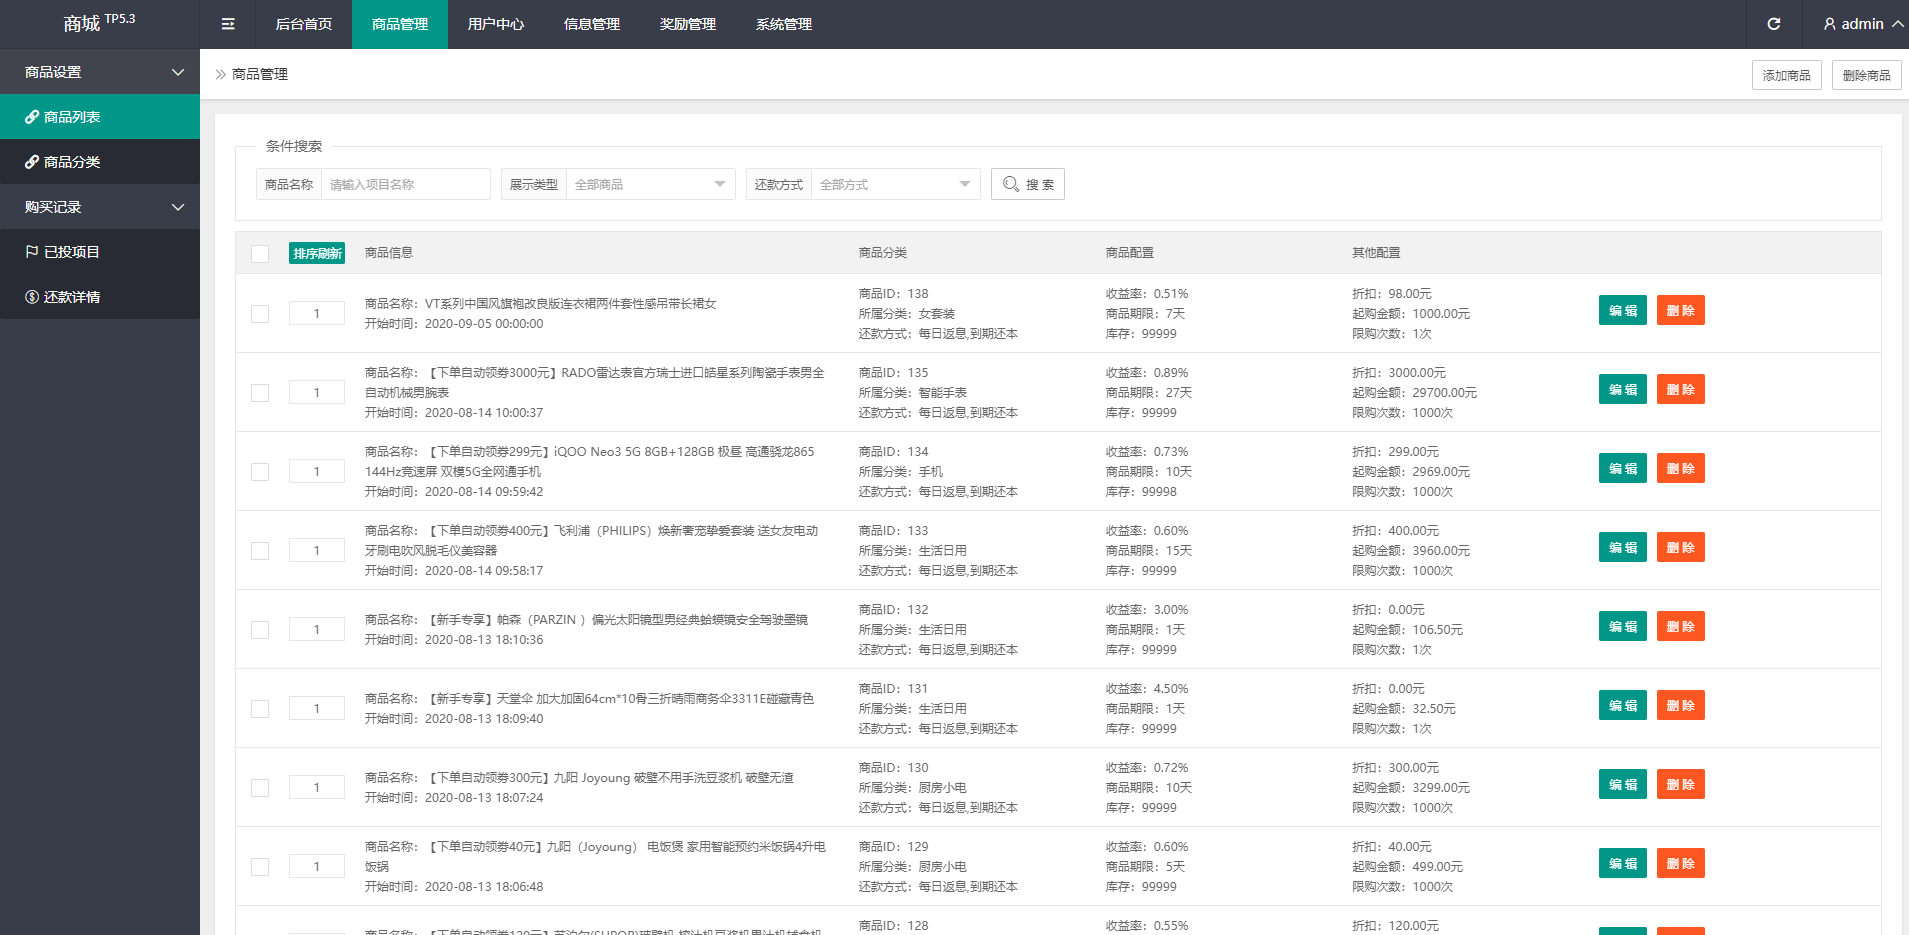This screenshot has height=935, width=1909.
Task: Click 编辑 for product ID 138
Action: coord(1622,310)
